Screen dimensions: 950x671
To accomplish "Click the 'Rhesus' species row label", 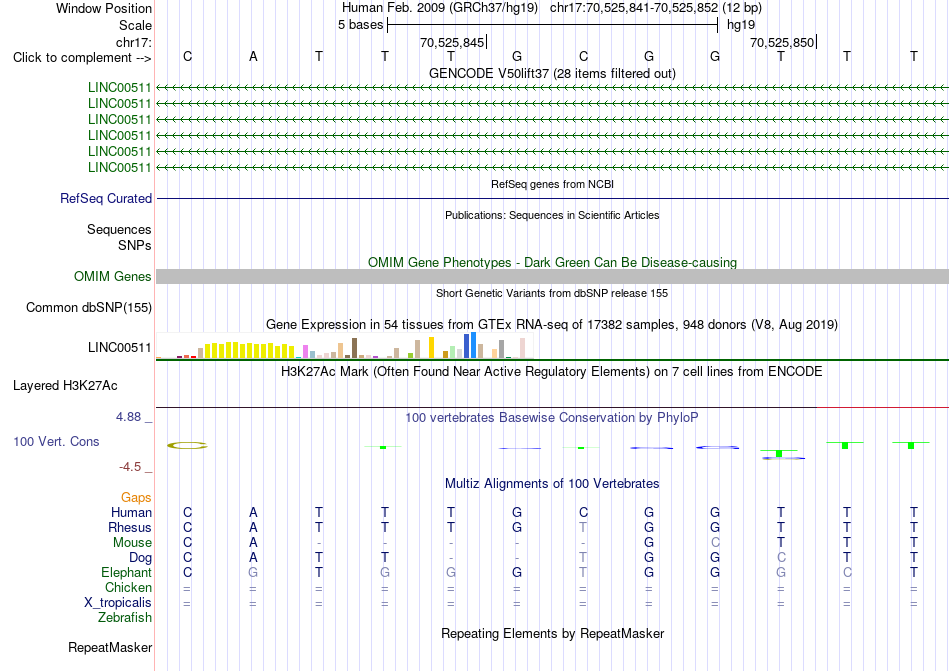I will pyautogui.click(x=130, y=528).
